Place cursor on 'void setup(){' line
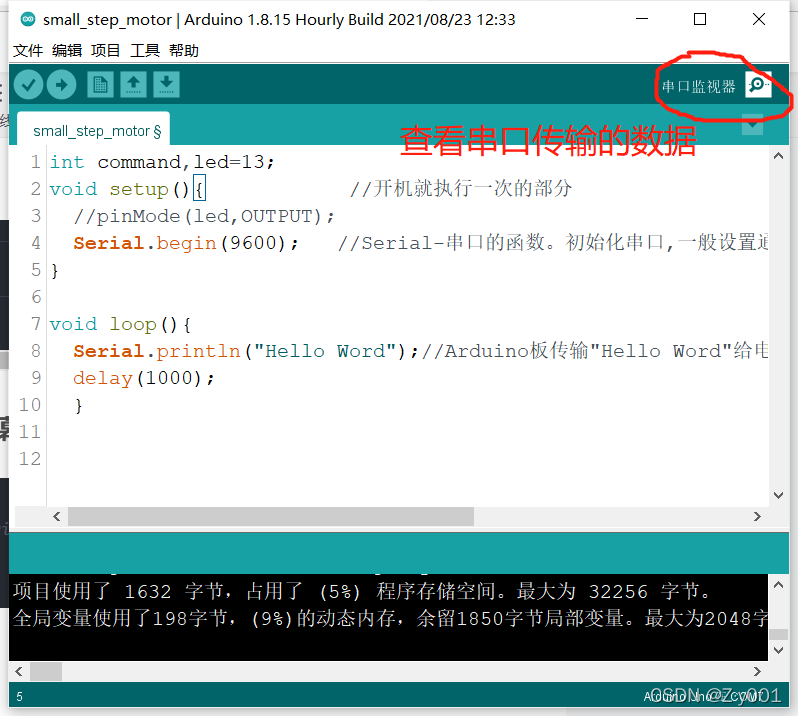The image size is (798, 716). [x=127, y=189]
